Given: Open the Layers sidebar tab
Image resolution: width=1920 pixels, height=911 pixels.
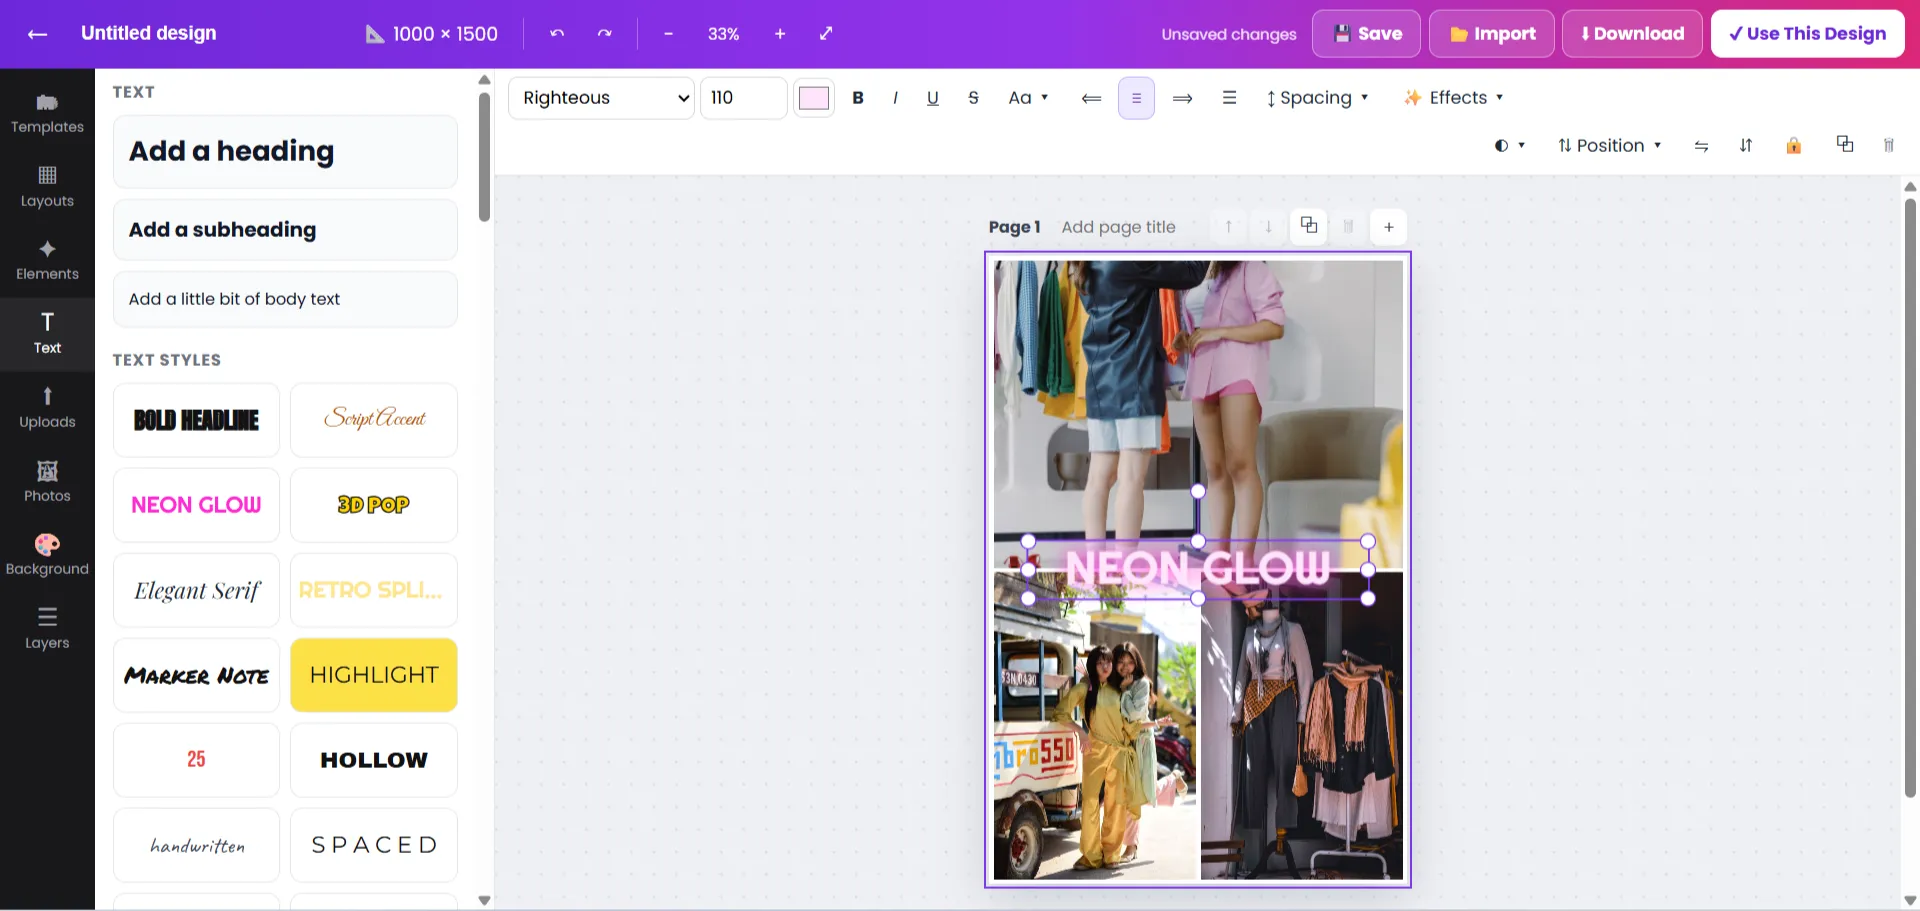Looking at the screenshot, I should [x=47, y=629].
